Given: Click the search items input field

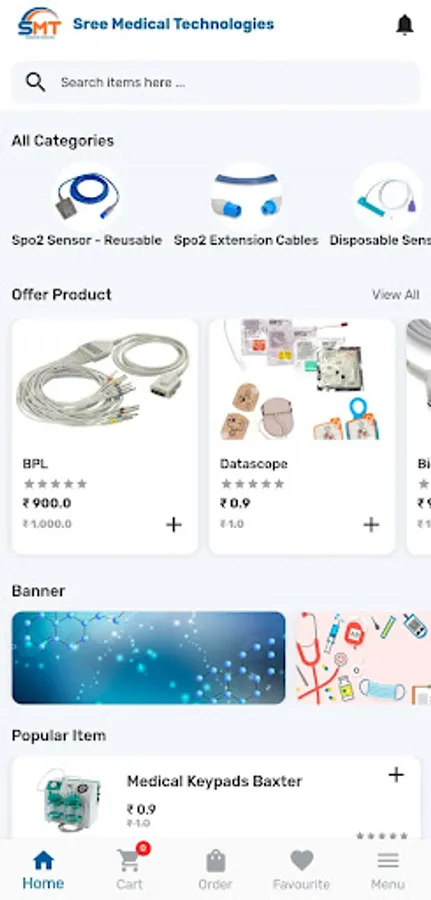Looking at the screenshot, I should pyautogui.click(x=216, y=83).
